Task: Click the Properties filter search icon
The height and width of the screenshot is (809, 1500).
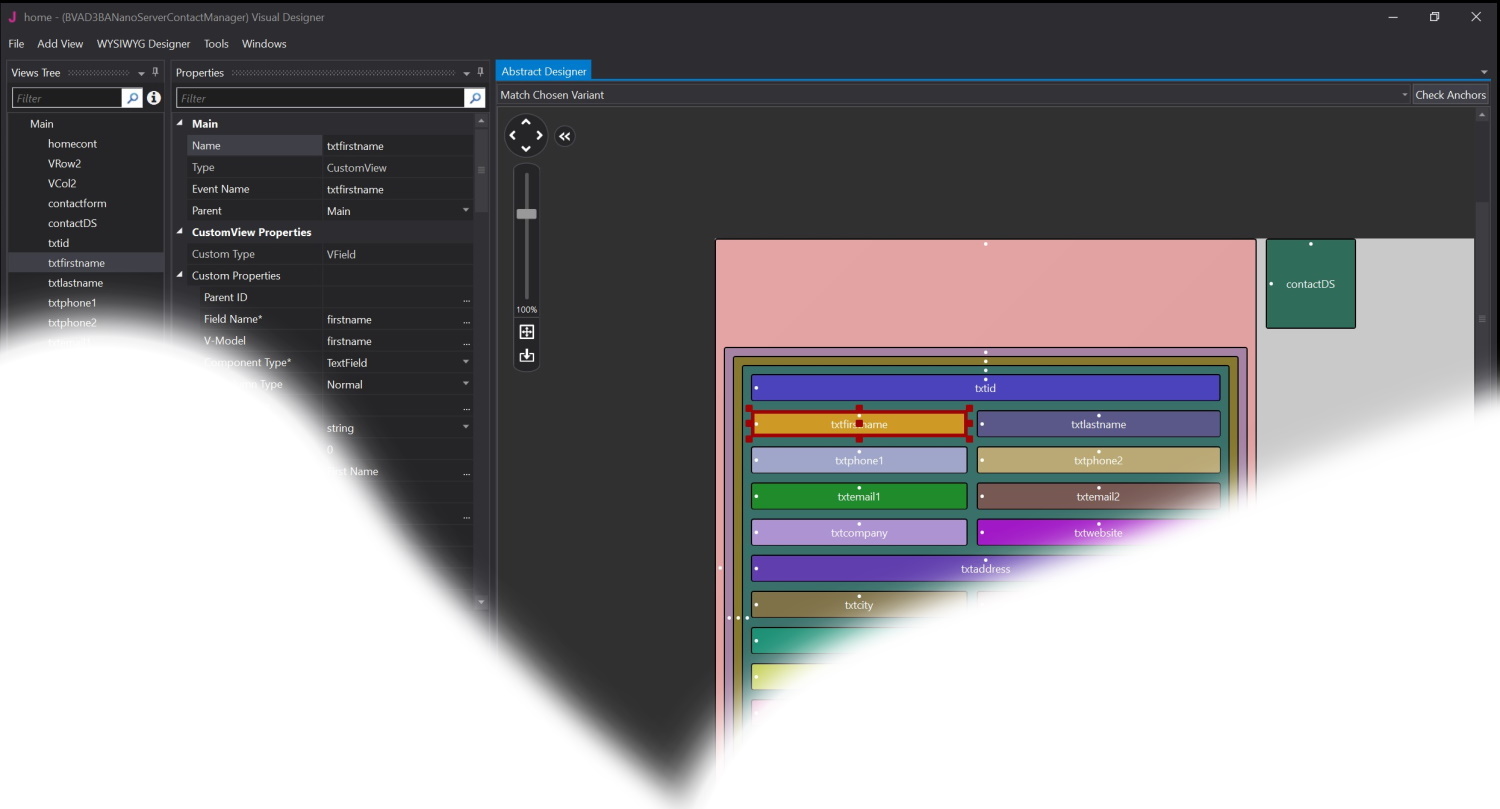Action: (x=475, y=98)
